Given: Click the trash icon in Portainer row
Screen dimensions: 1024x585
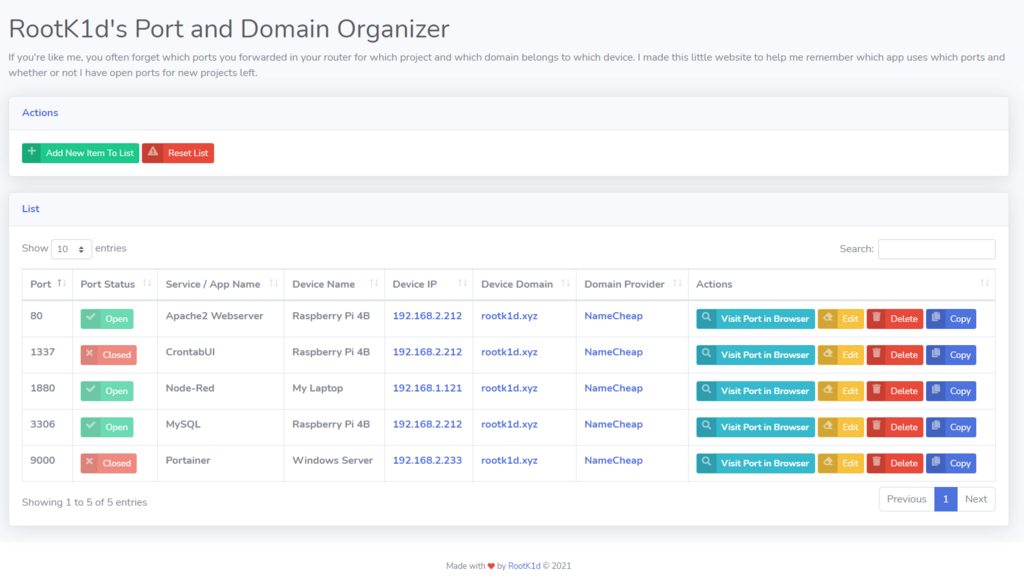Looking at the screenshot, I should pyautogui.click(x=877, y=462).
